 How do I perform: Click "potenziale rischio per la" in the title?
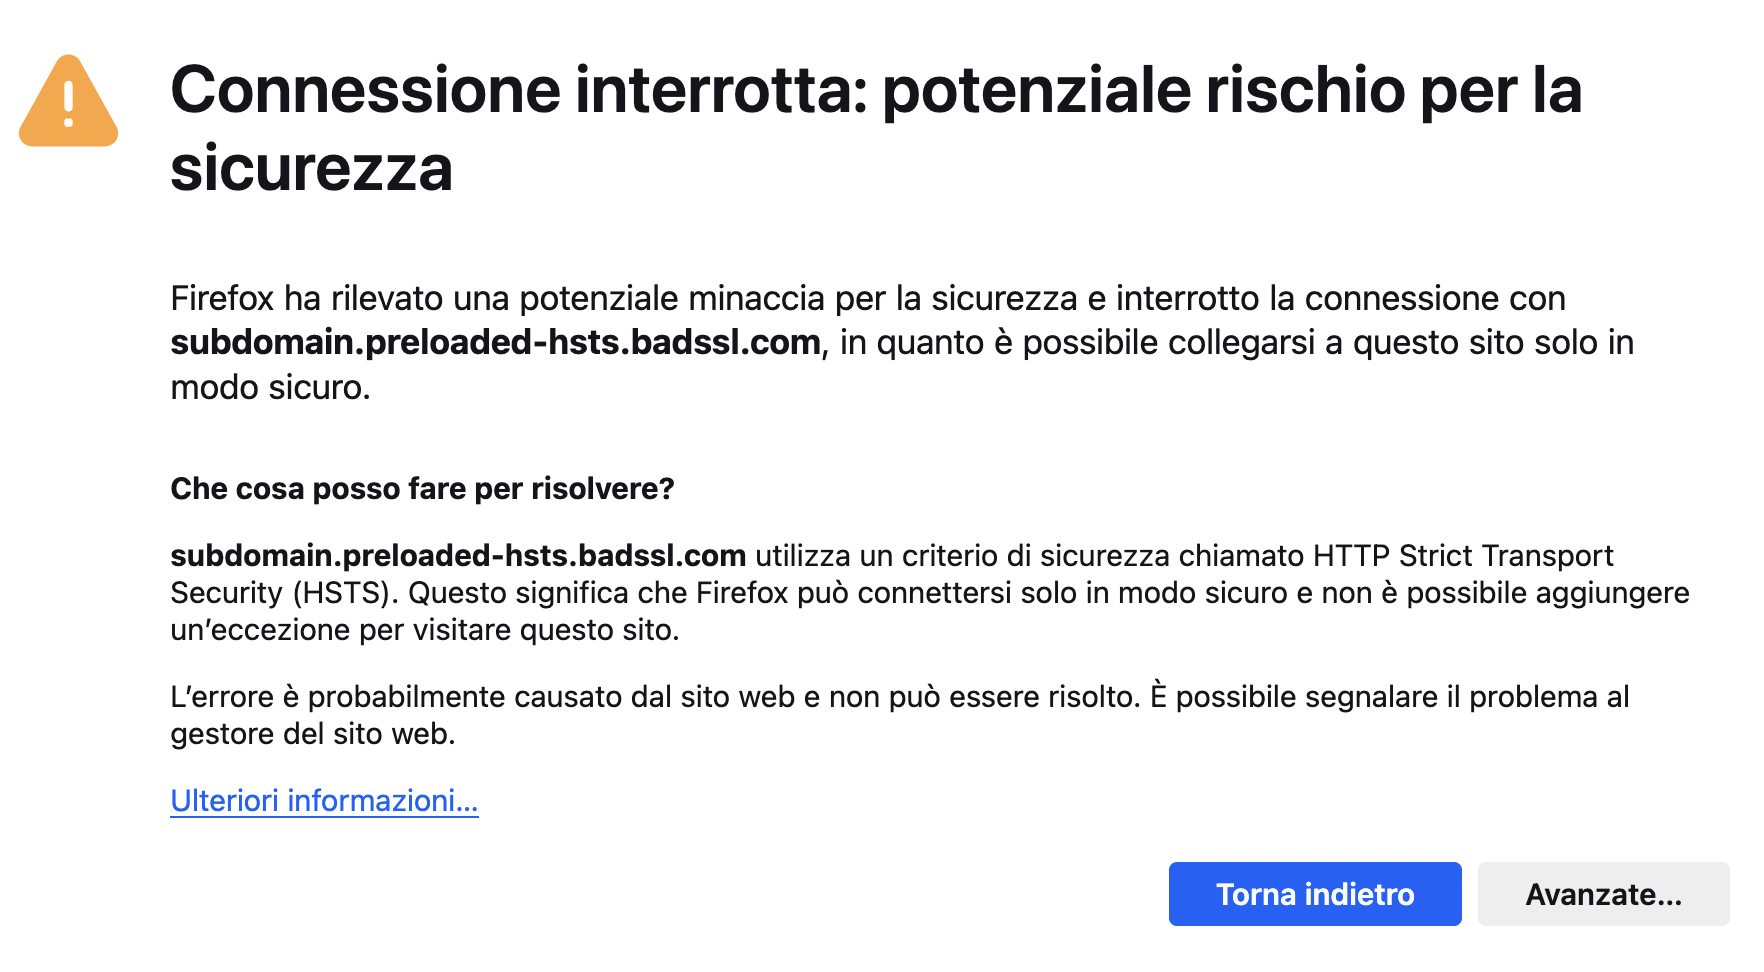(x=1231, y=90)
